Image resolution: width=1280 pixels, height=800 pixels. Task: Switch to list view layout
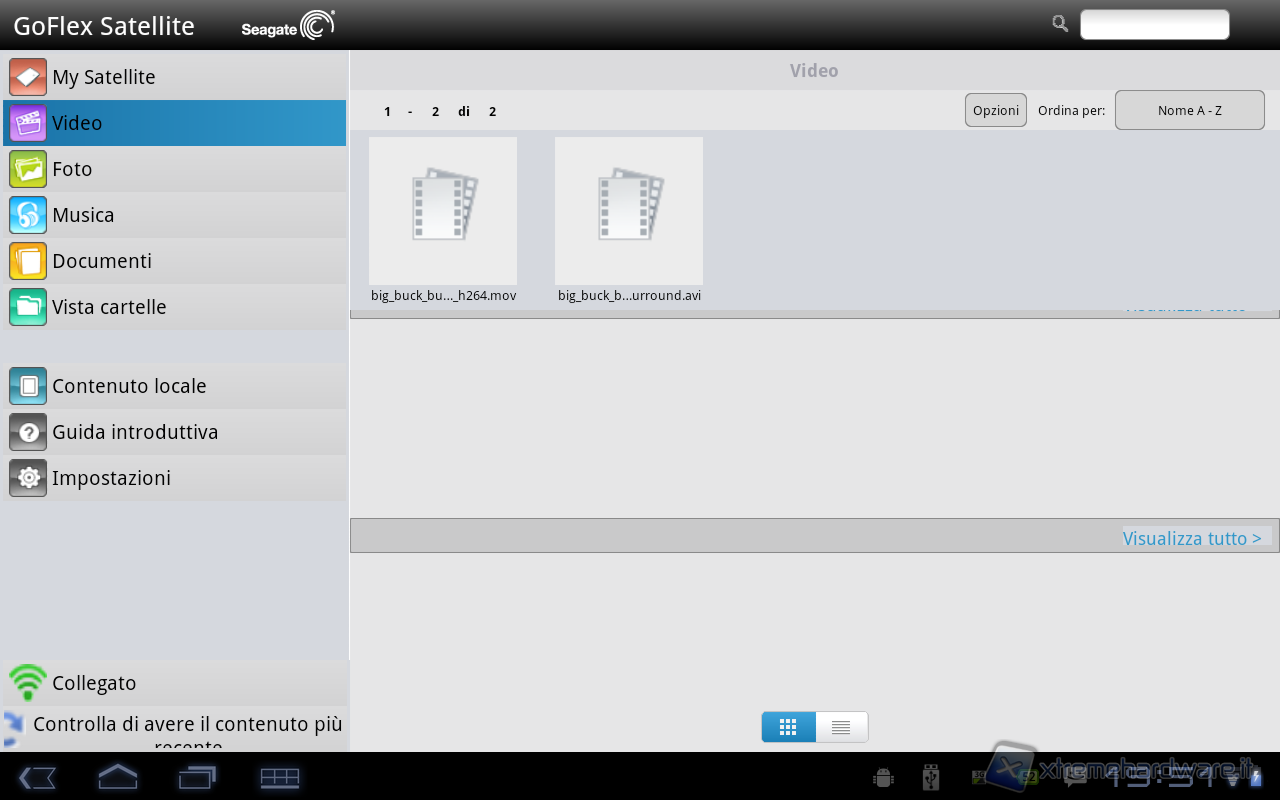(841, 727)
